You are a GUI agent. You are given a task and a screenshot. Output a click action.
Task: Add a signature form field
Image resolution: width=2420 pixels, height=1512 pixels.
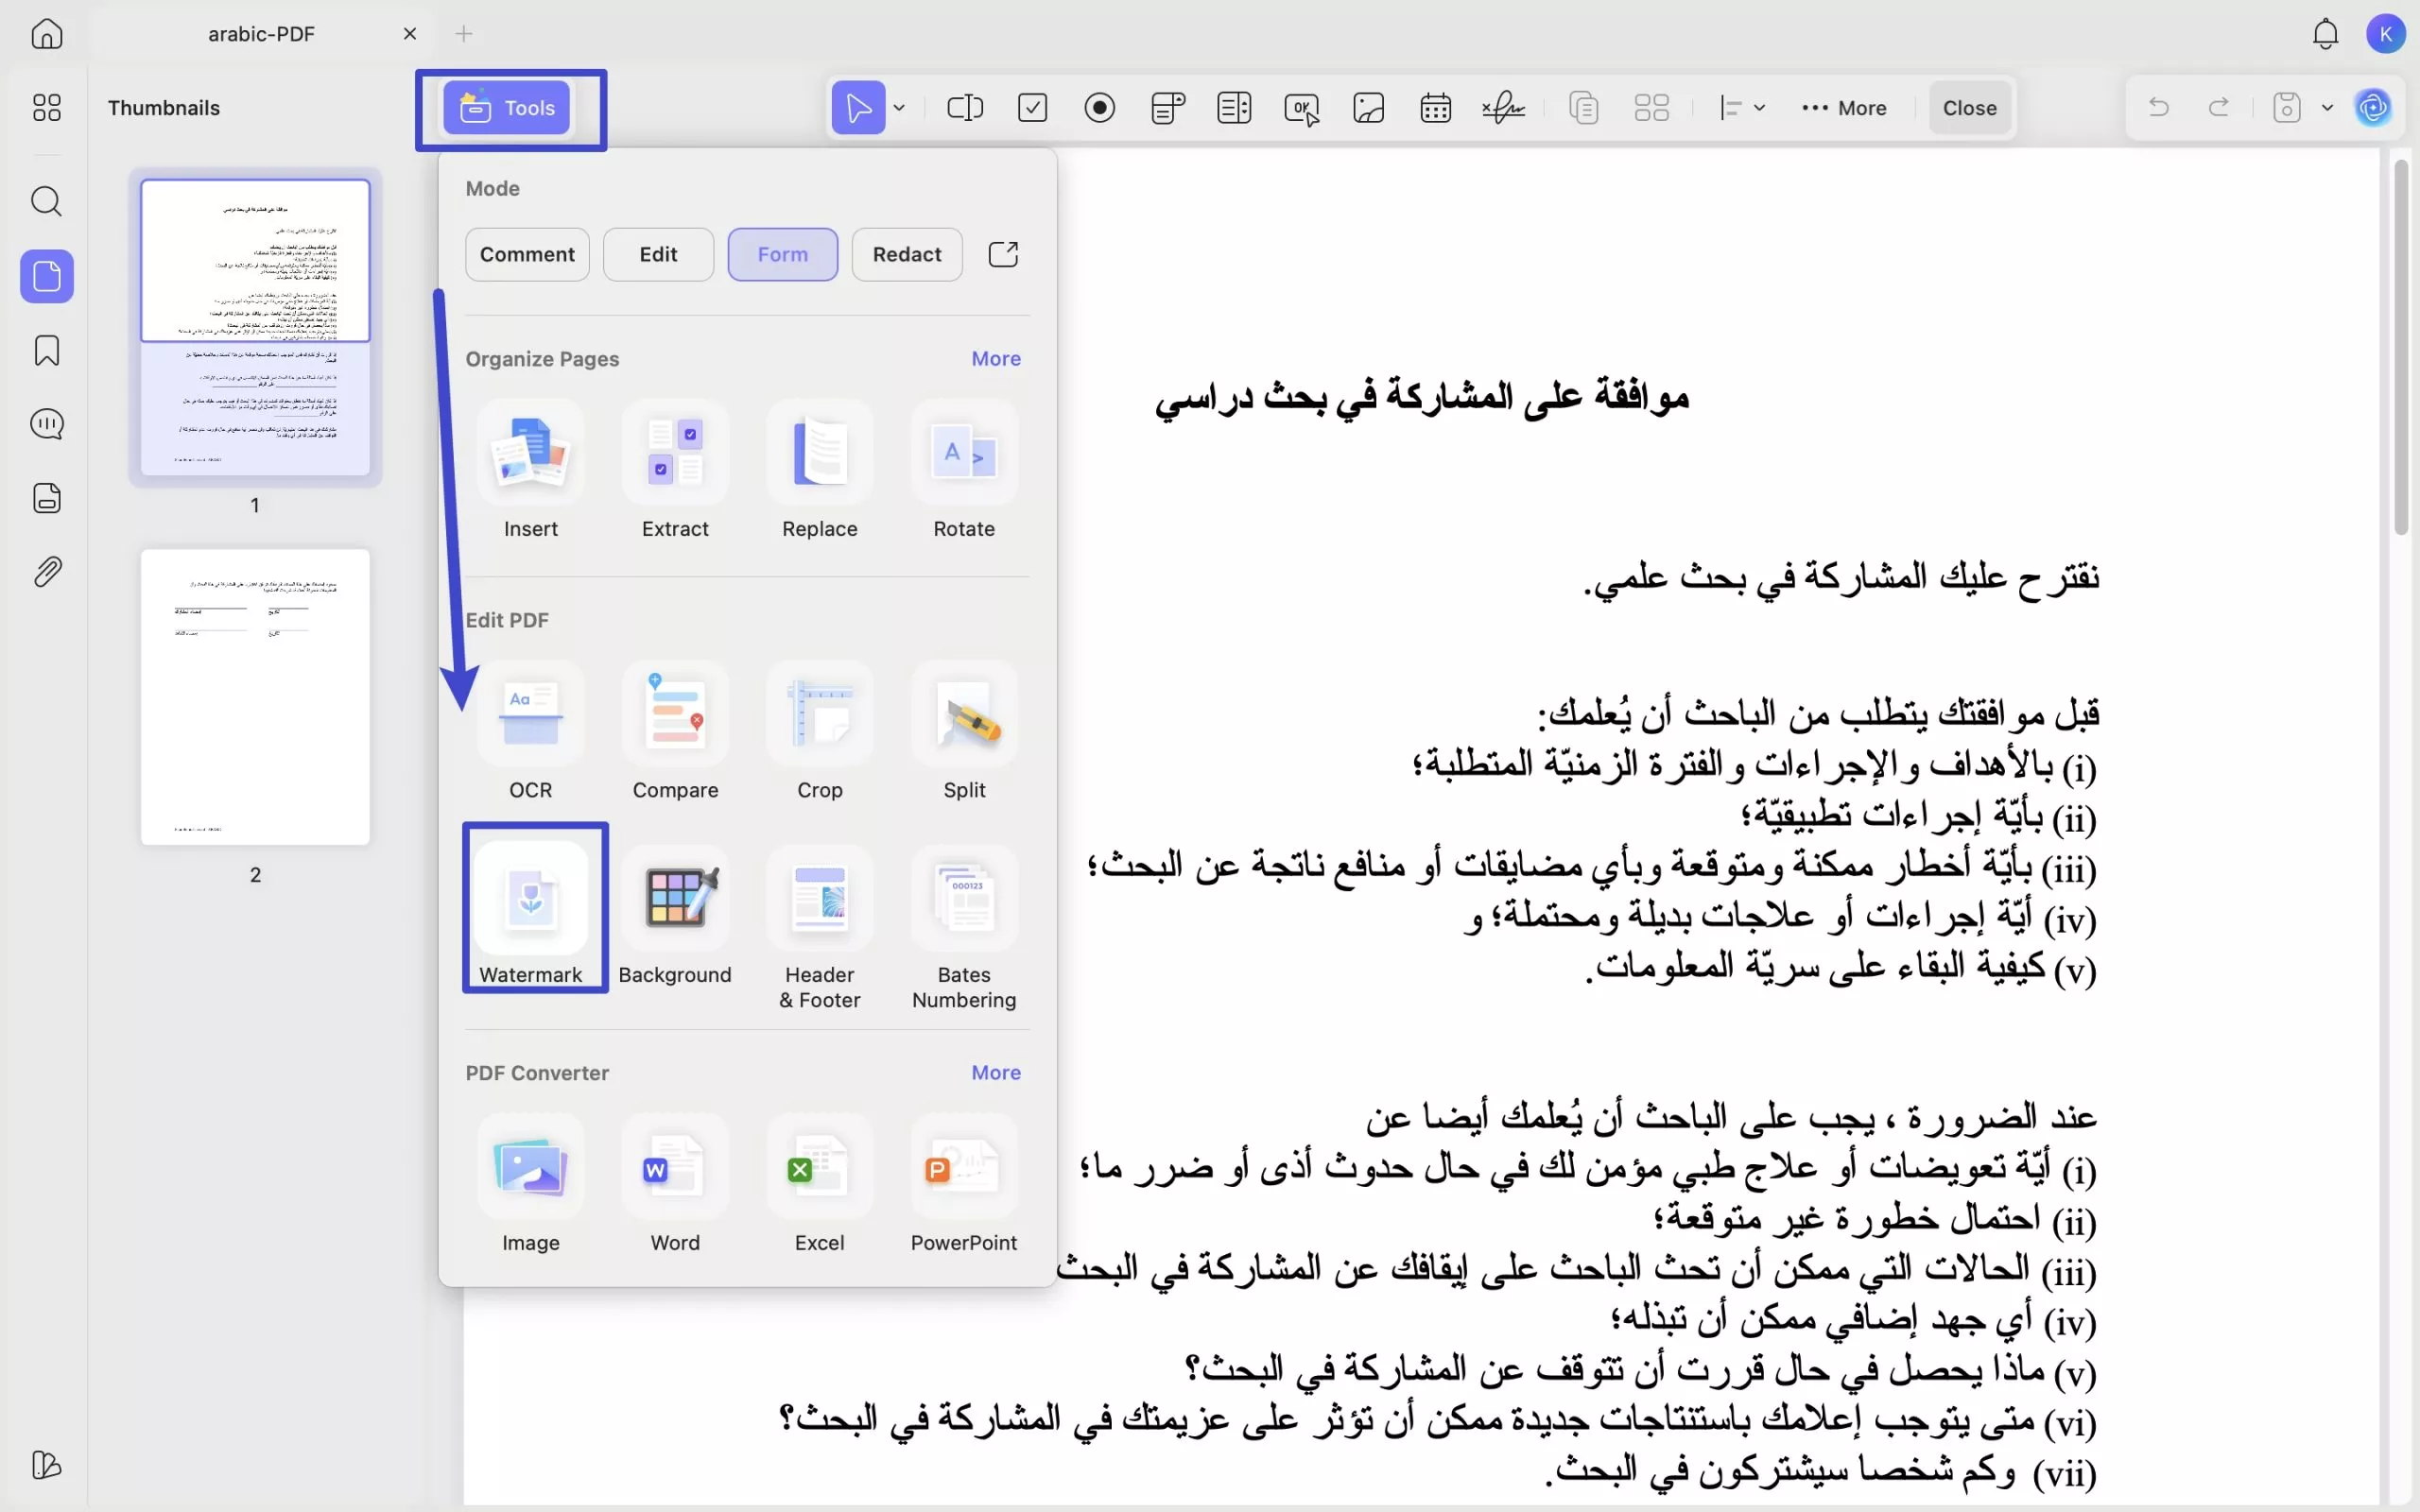[1503, 107]
